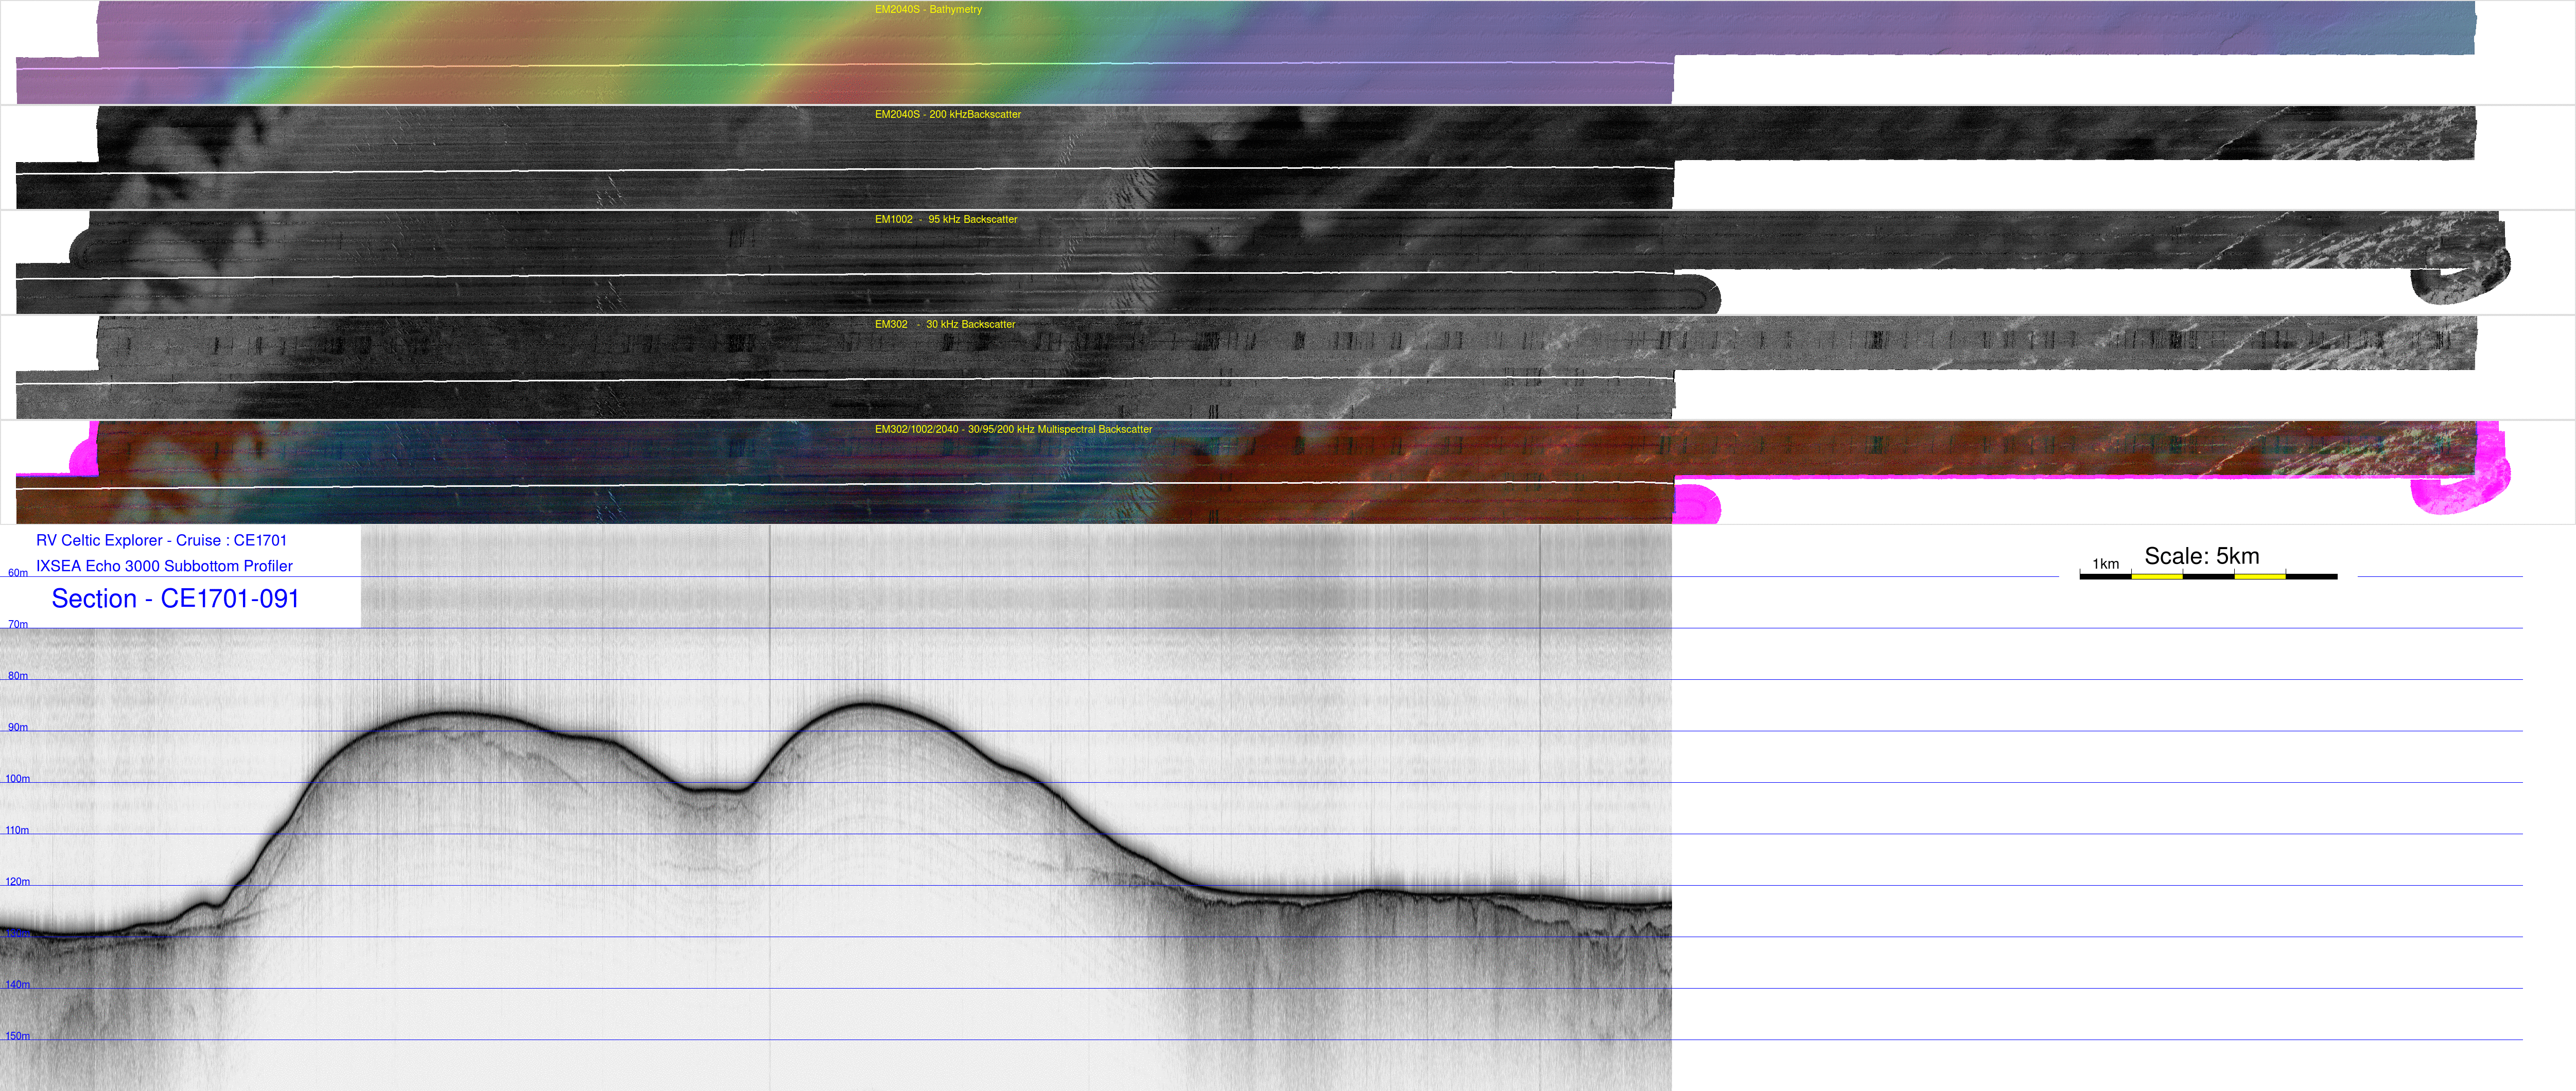Click the EM2040S 200 kHz Backscatter label
This screenshot has width=2576, height=1091.
pos(947,115)
